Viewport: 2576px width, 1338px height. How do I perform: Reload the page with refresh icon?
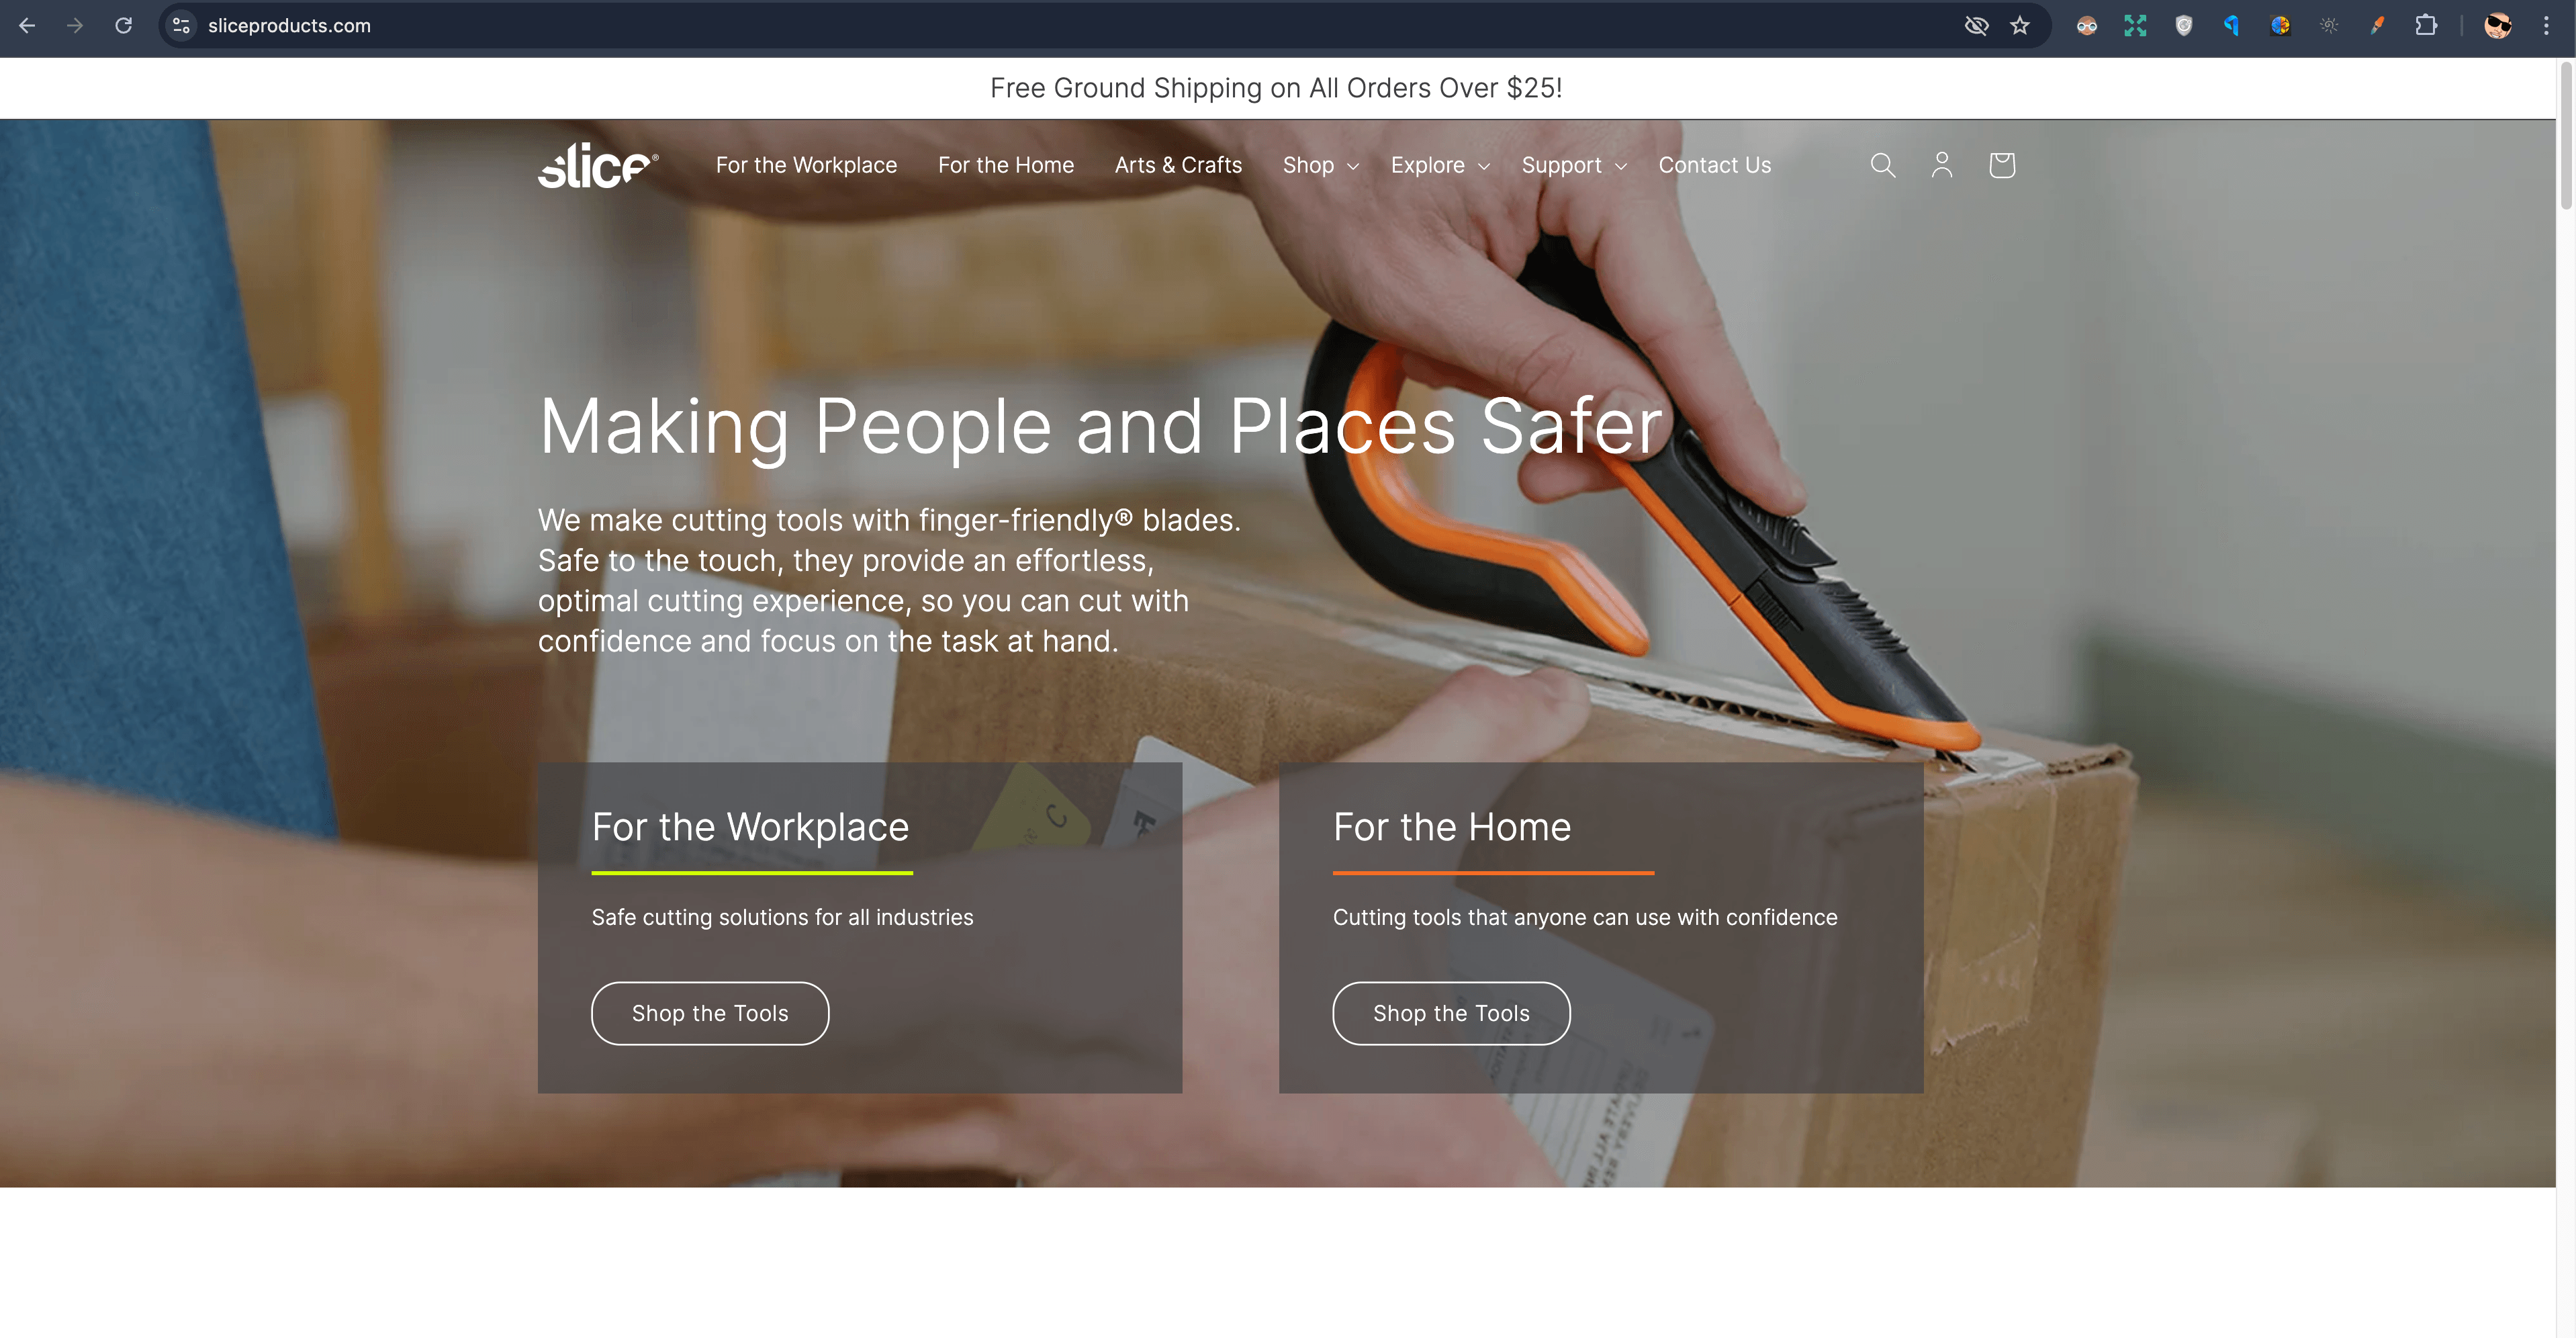[x=123, y=26]
